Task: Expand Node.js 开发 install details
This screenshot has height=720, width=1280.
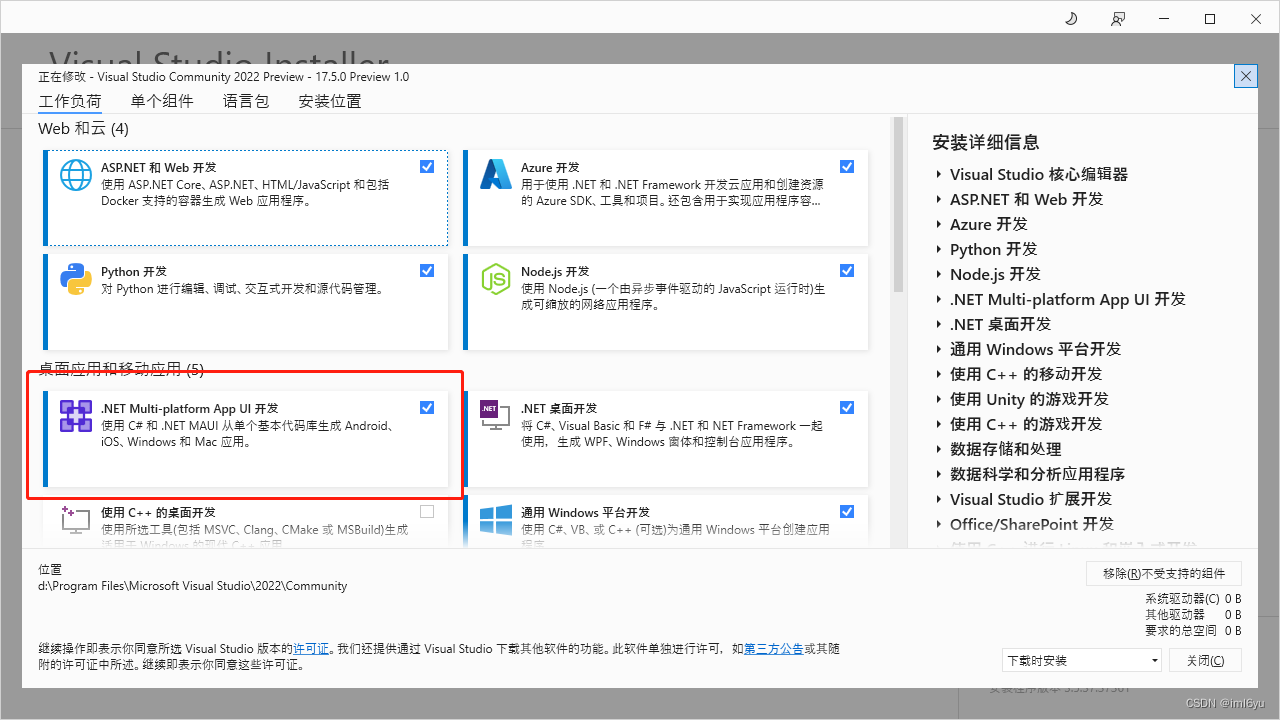Action: coord(940,274)
